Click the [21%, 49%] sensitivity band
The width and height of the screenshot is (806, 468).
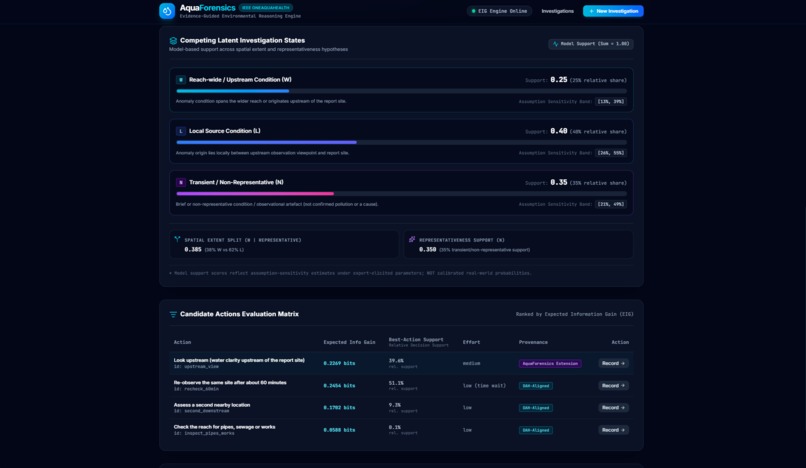pyautogui.click(x=611, y=204)
